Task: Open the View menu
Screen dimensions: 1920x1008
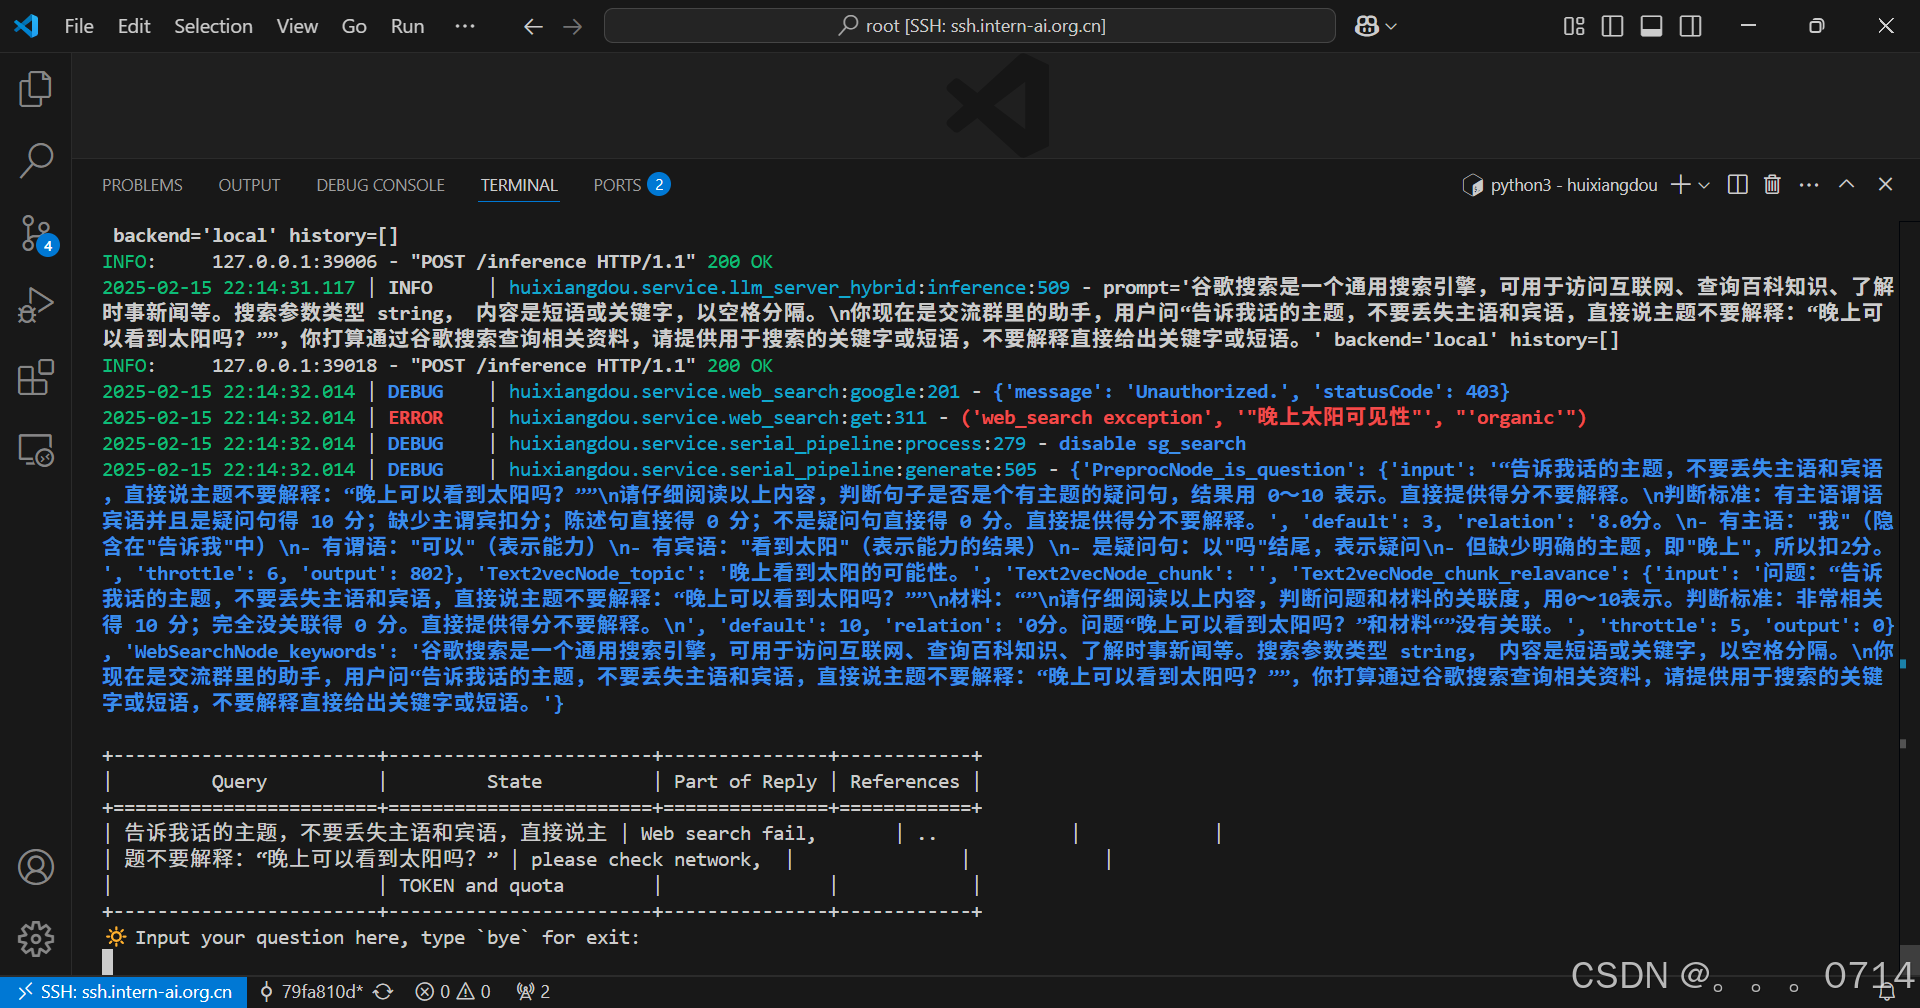Action: pos(297,26)
